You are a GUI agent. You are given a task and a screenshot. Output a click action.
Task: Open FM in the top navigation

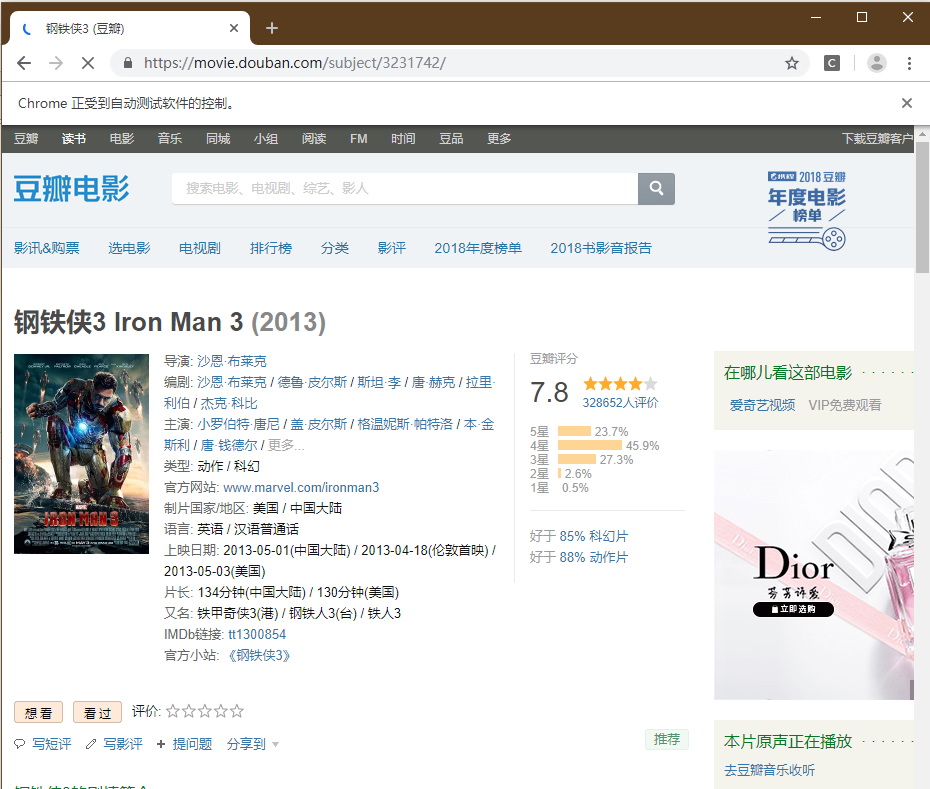[358, 139]
